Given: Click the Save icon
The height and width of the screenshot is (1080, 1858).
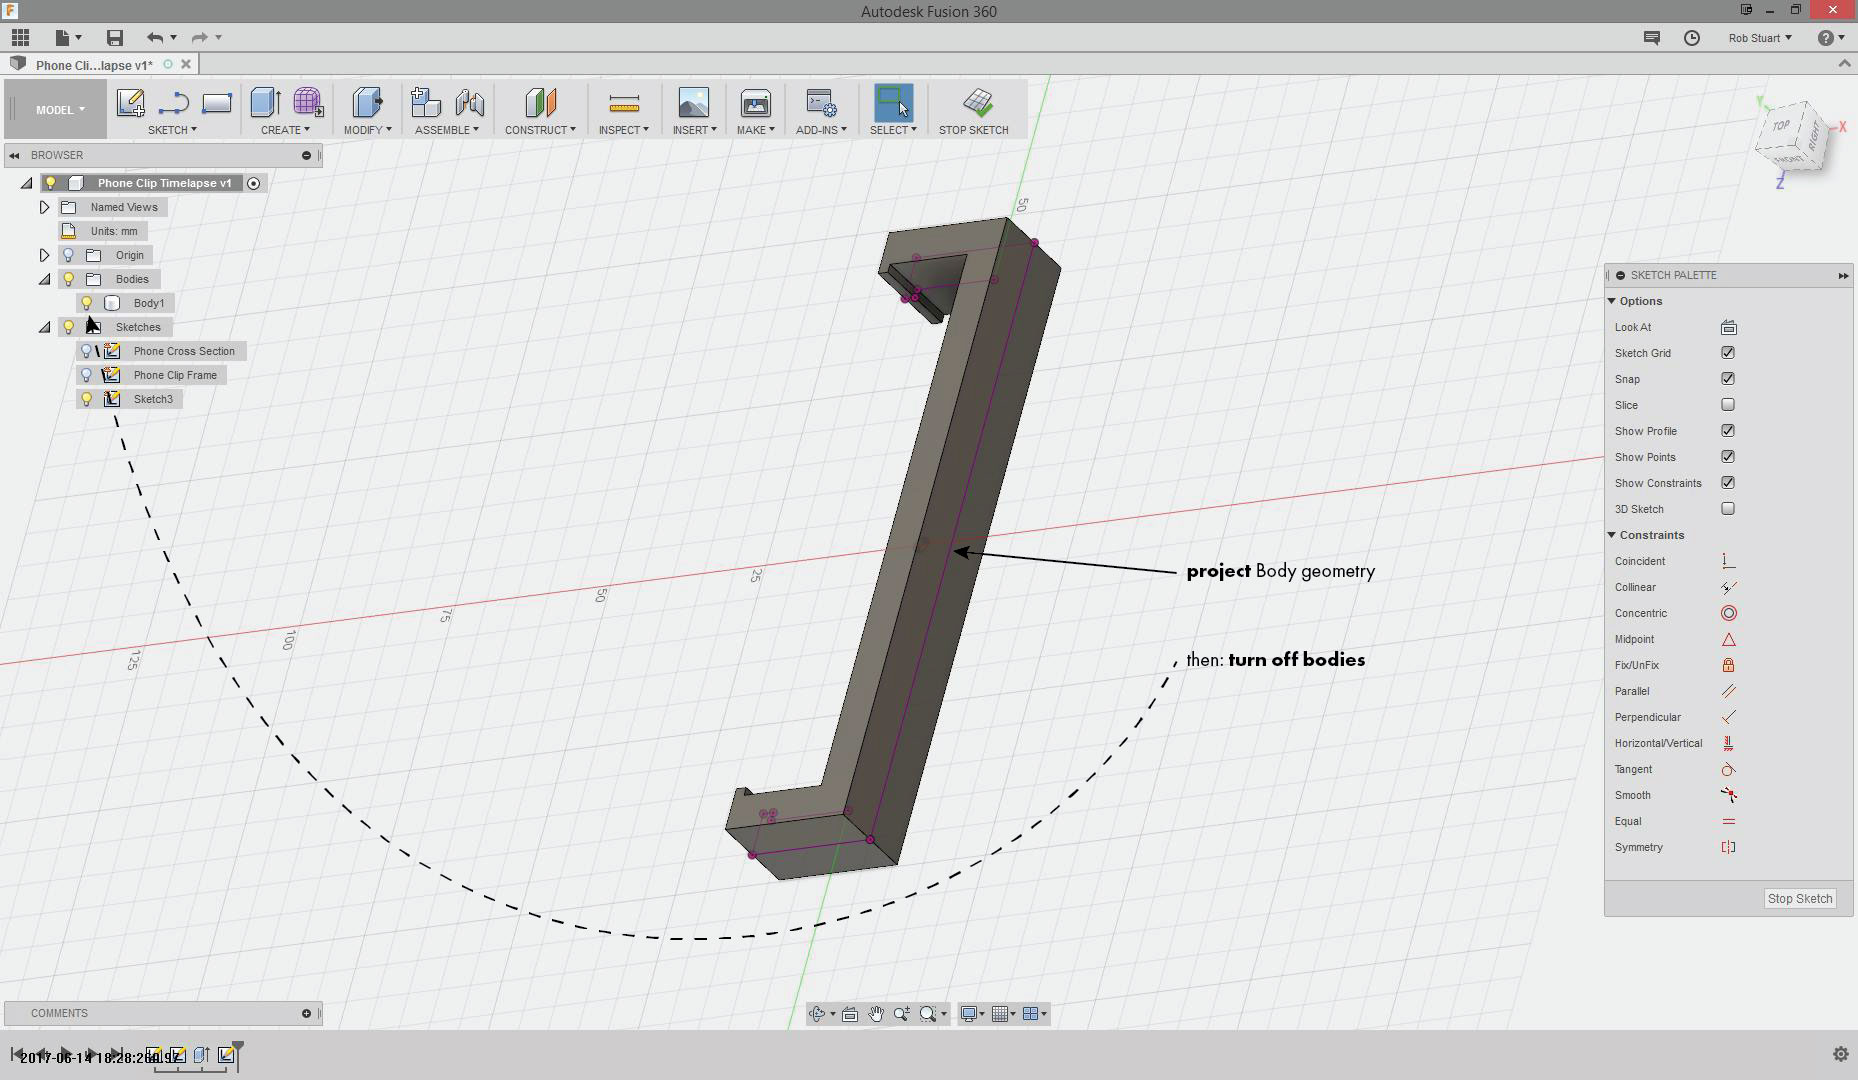Looking at the screenshot, I should pyautogui.click(x=115, y=38).
